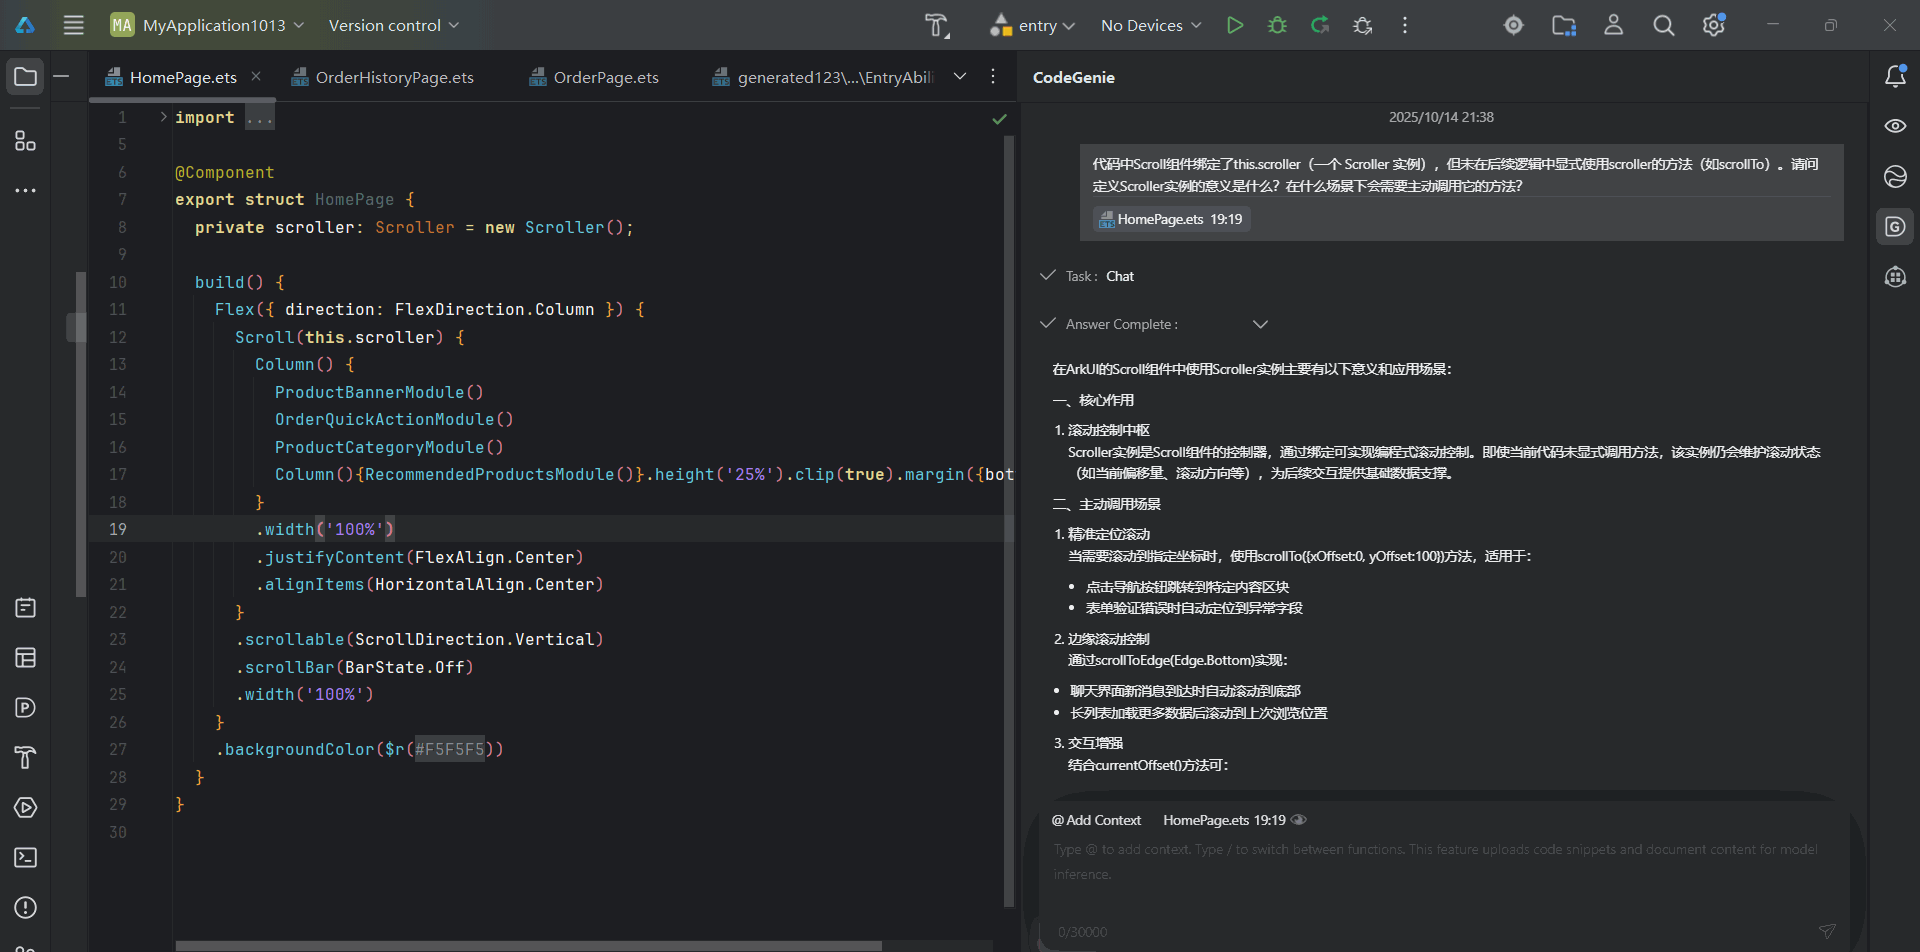Start debugging with the bug icon
Viewport: 1920px width, 952px height.
pyautogui.click(x=1277, y=25)
